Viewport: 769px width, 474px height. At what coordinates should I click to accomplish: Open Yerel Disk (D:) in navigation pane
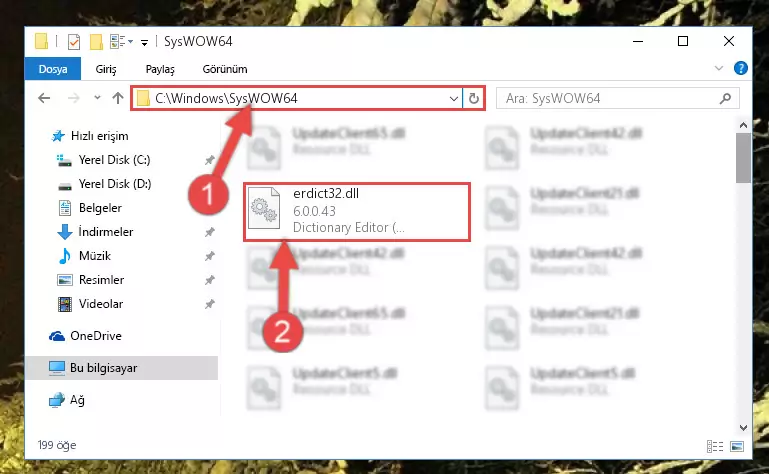point(115,184)
